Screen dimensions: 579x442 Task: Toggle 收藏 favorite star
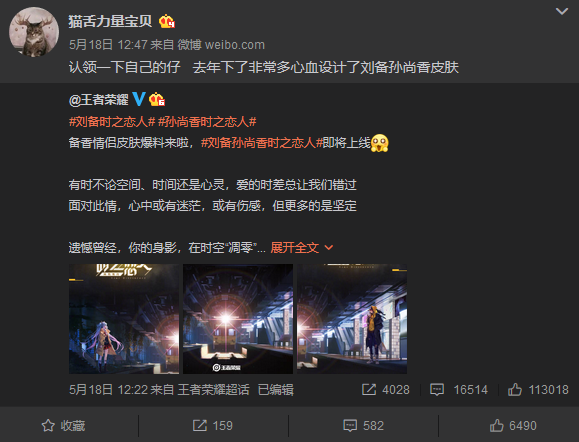coord(63,425)
